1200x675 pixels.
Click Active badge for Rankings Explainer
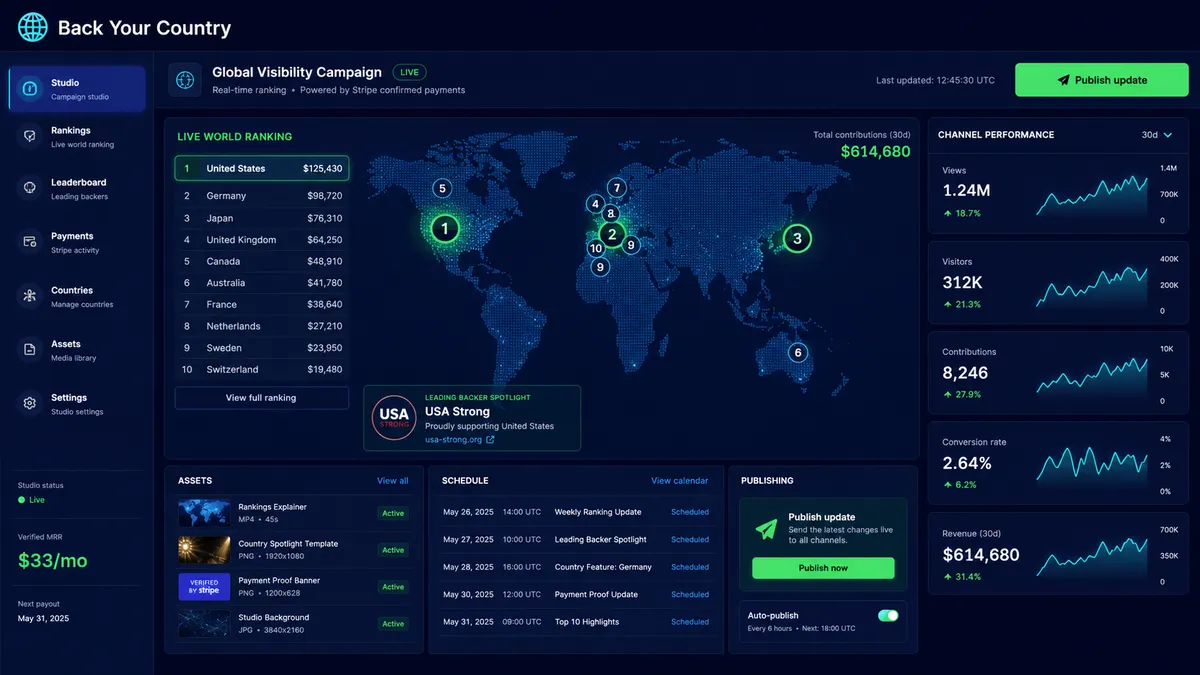click(x=393, y=513)
